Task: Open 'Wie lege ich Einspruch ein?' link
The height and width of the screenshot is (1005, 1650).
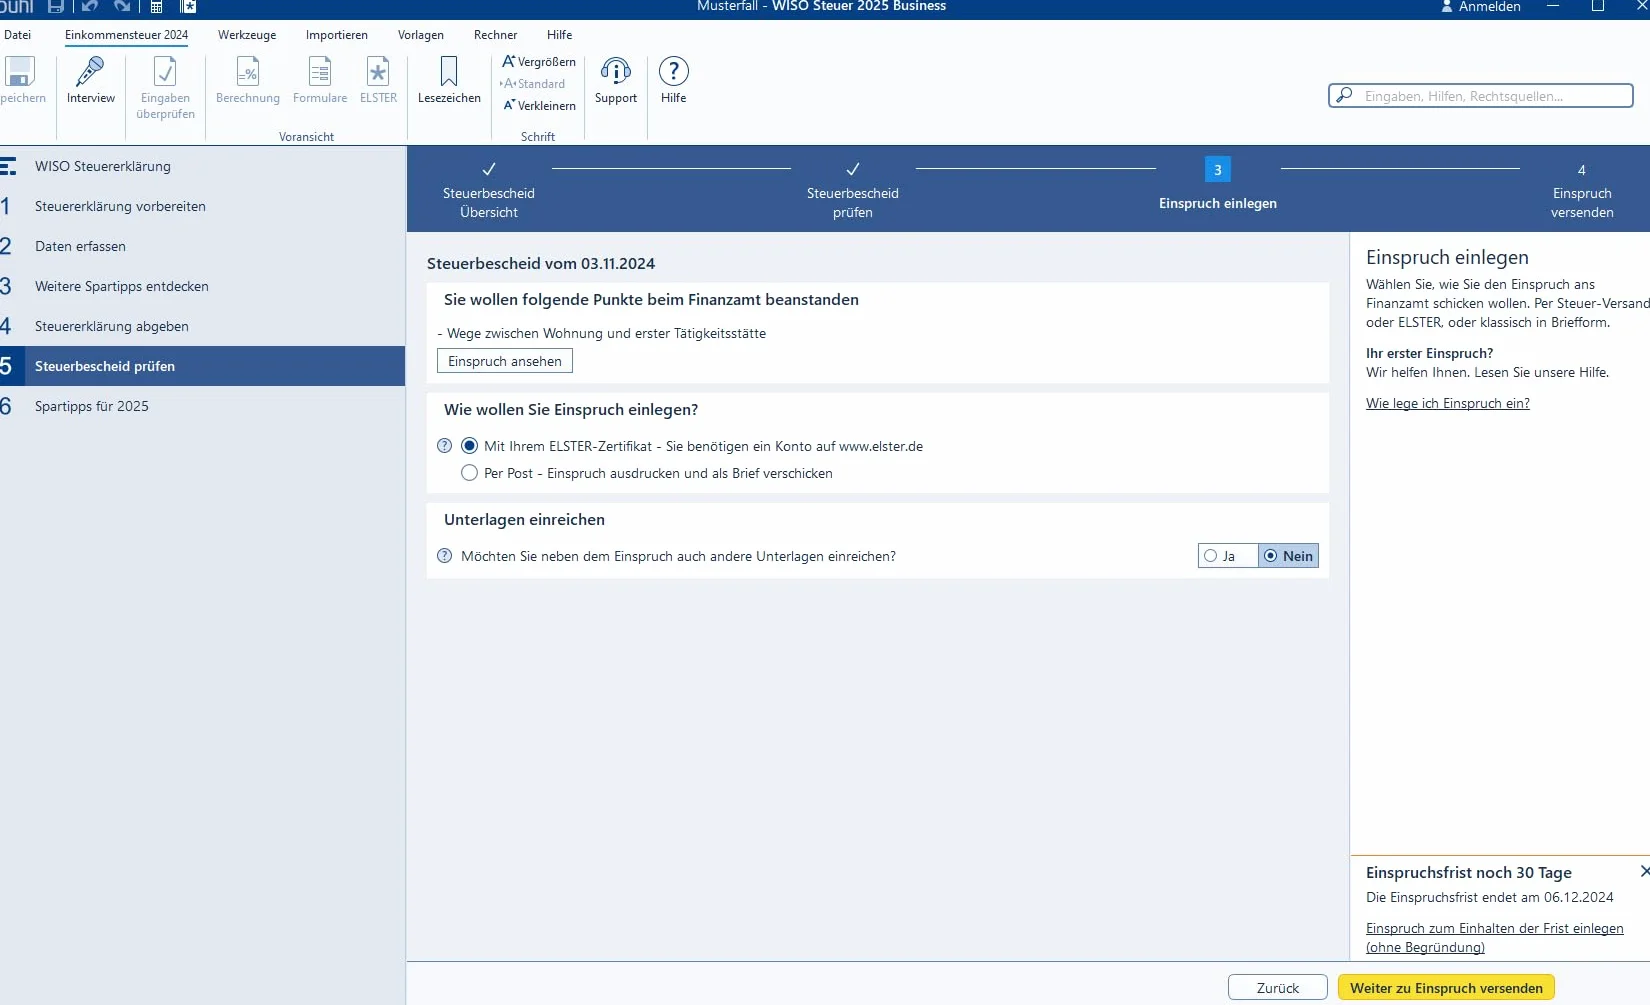Action: tap(1448, 403)
